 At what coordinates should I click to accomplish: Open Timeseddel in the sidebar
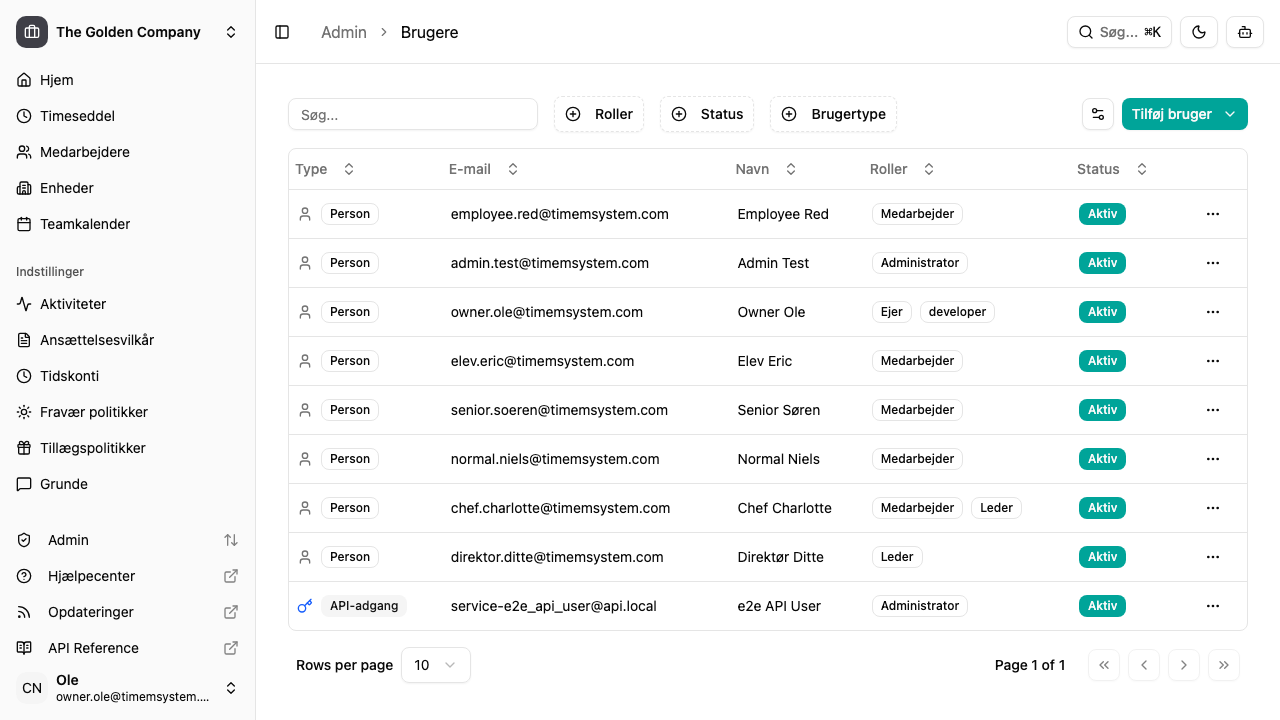tap(77, 116)
